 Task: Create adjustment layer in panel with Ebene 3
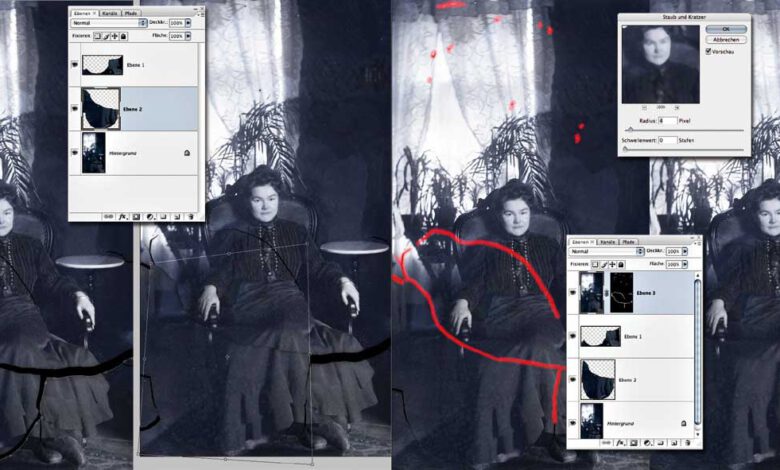(648, 443)
